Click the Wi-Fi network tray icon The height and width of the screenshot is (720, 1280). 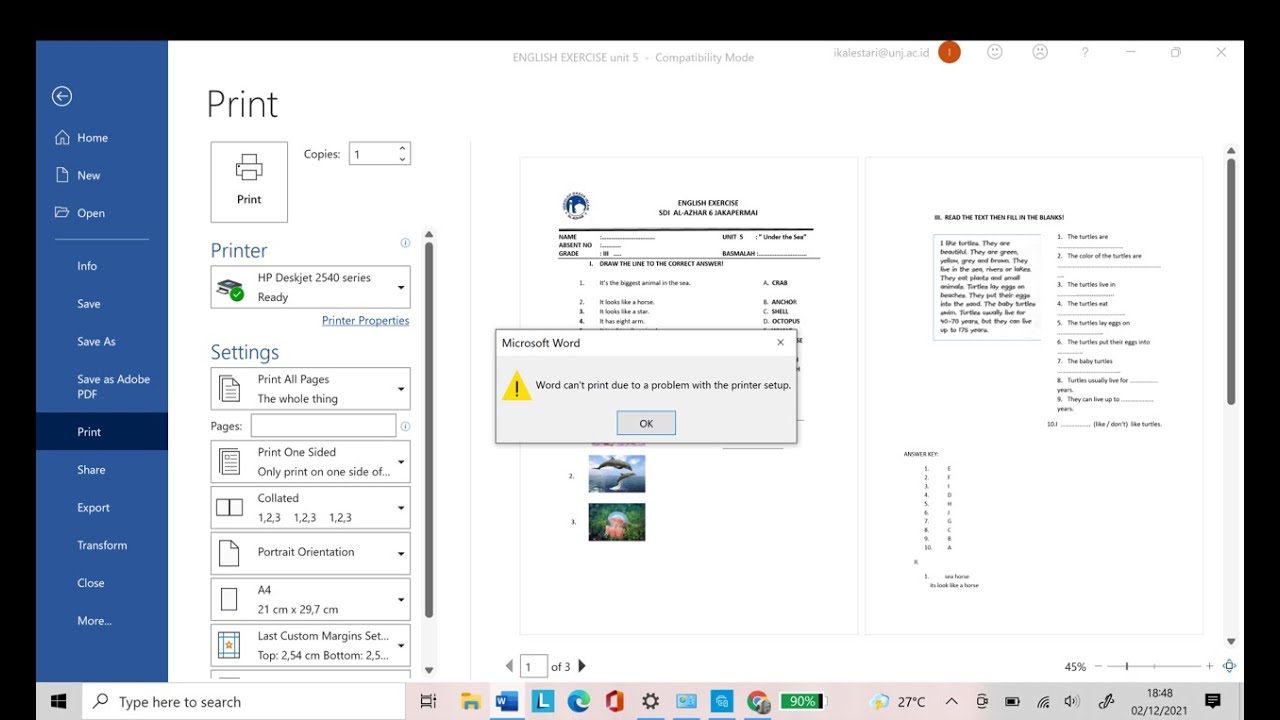point(1043,702)
